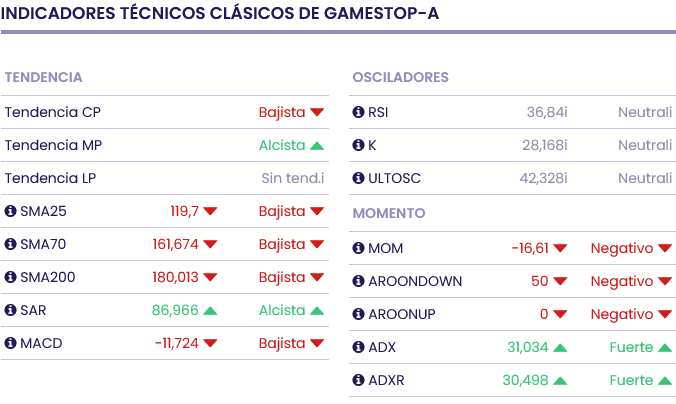Click the SAR info icon
This screenshot has width=676, height=404.
[x=11, y=310]
